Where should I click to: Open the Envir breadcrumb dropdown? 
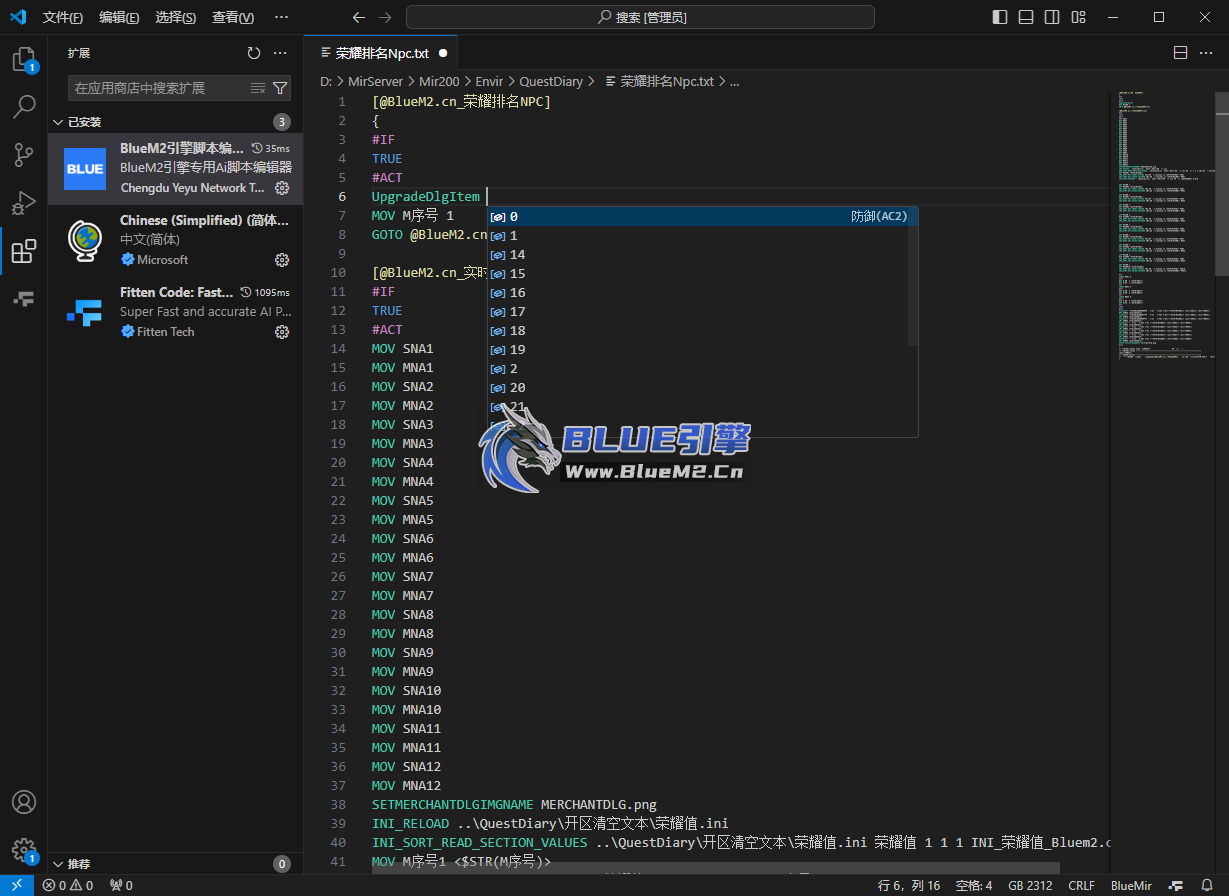click(x=489, y=81)
